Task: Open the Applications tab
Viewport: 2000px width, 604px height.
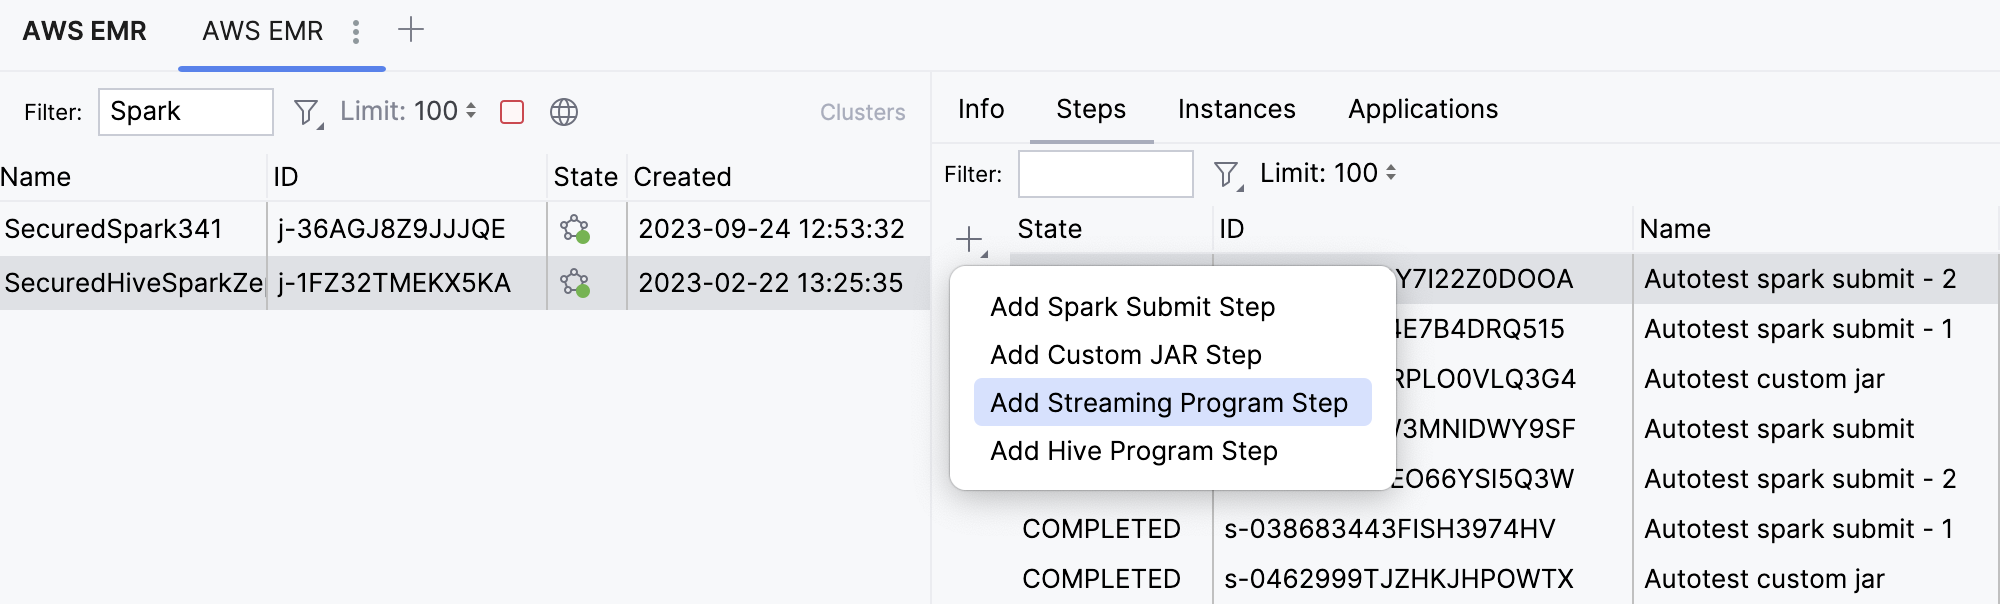Action: point(1422,109)
